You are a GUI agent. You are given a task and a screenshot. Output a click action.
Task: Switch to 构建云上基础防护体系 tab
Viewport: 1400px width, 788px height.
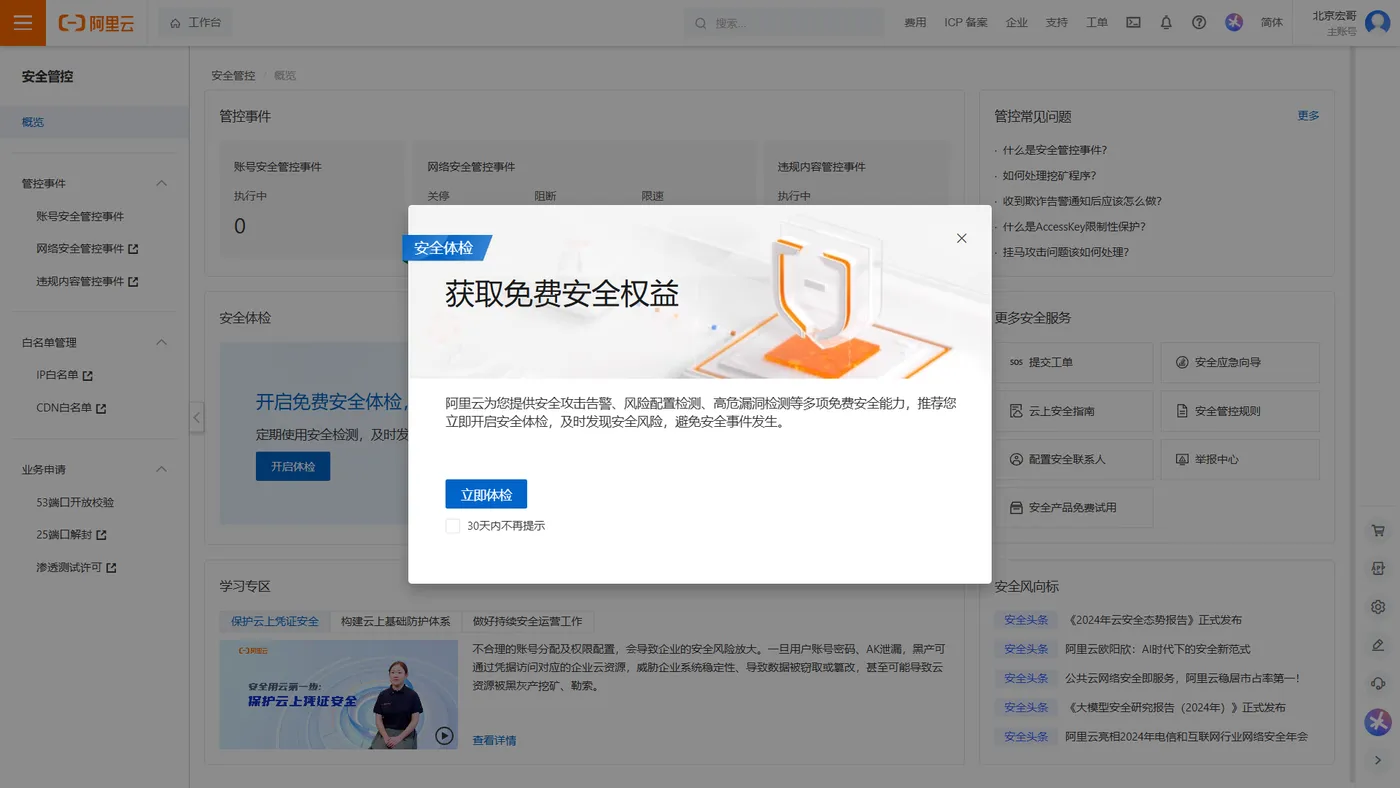coord(395,621)
